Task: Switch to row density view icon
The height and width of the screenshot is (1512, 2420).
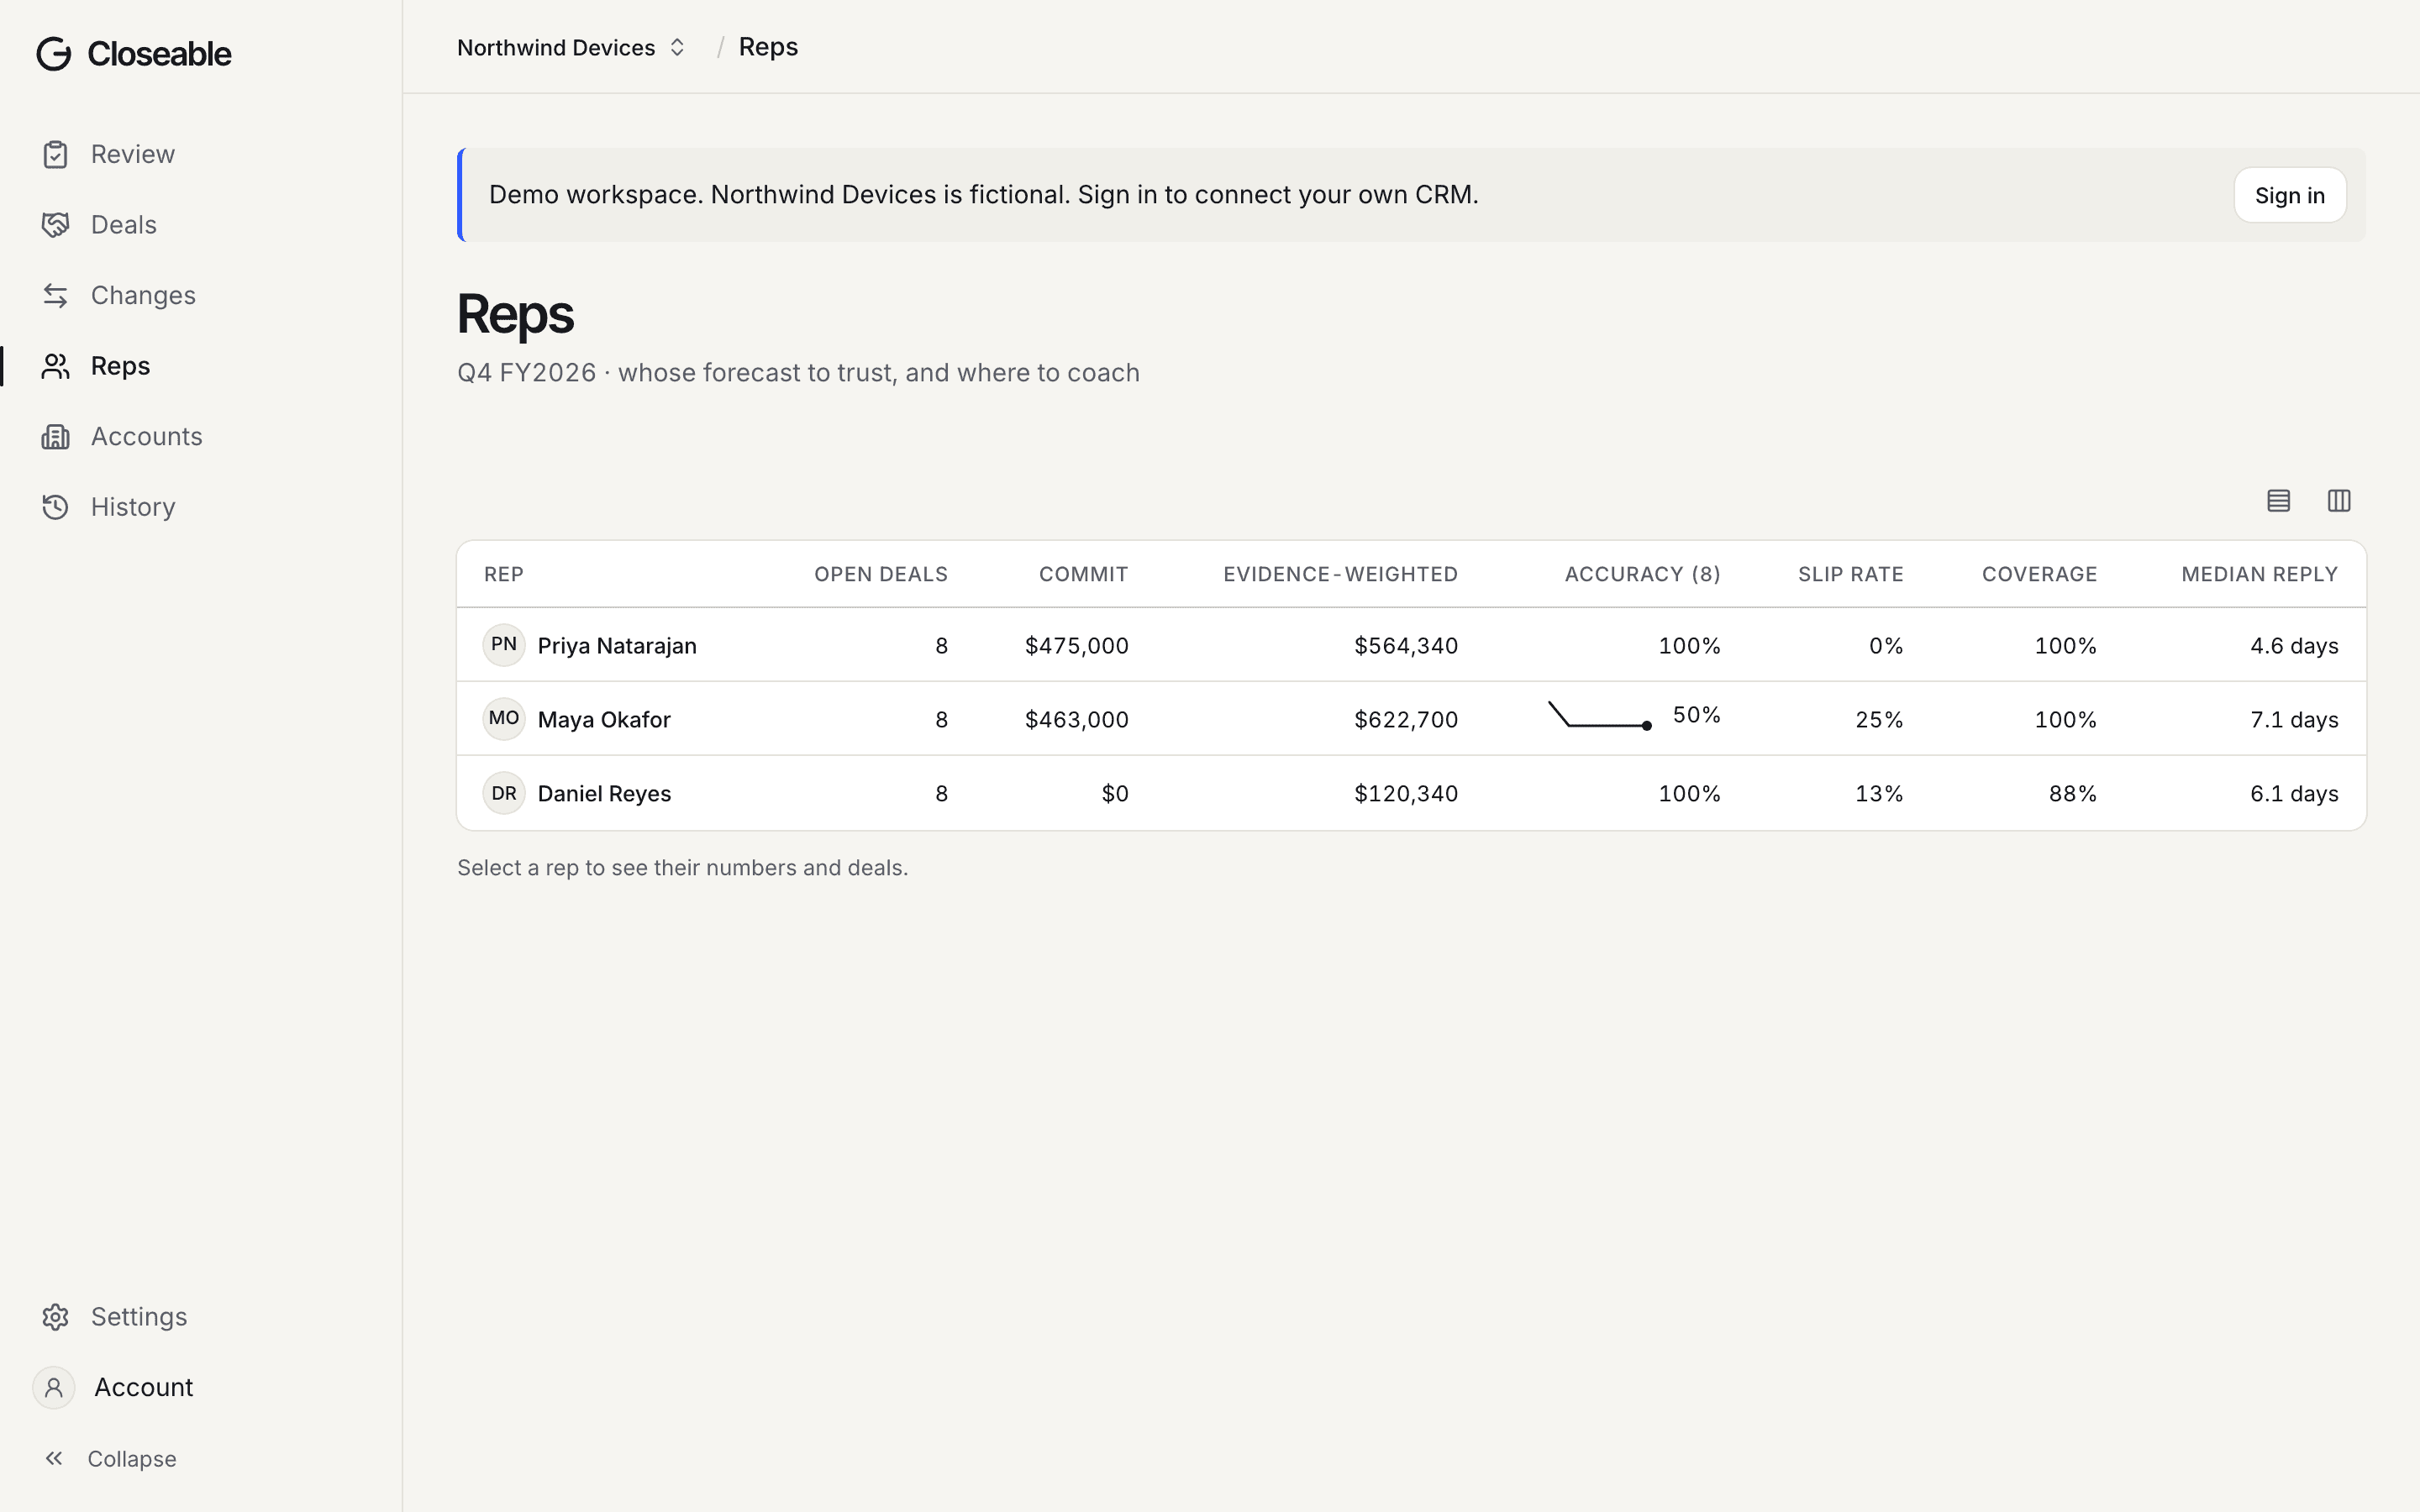Action: [2278, 501]
